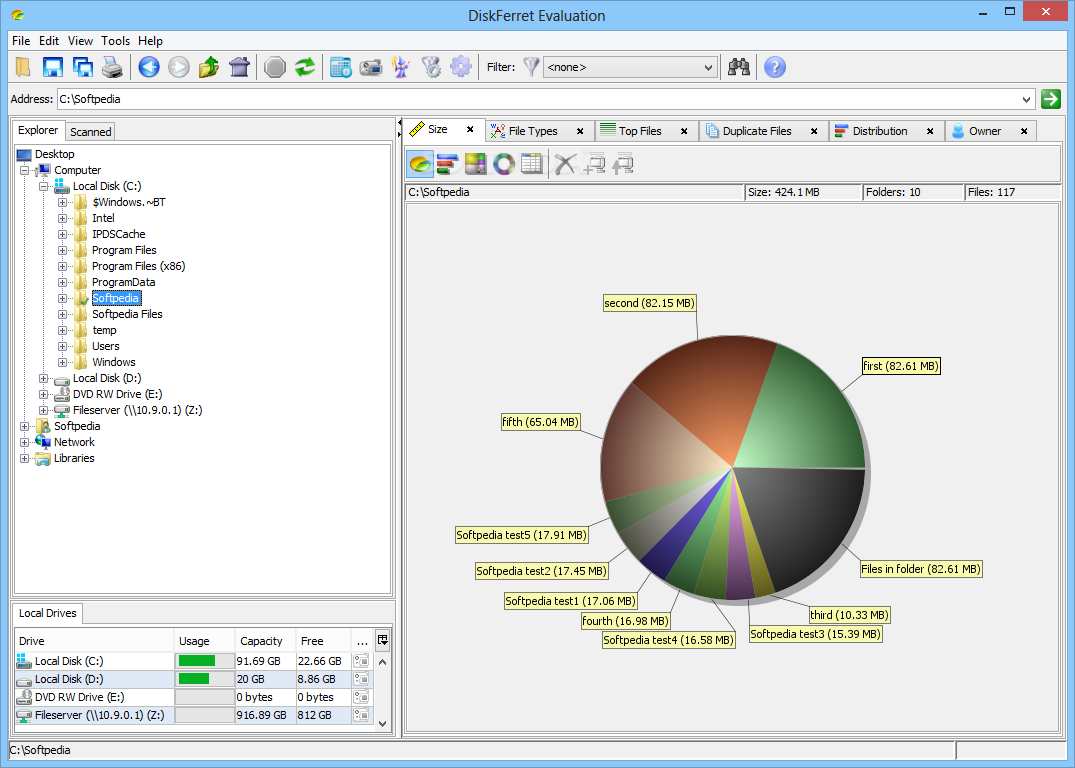Click the home icon in the toolbar
The image size is (1075, 768).
click(239, 67)
